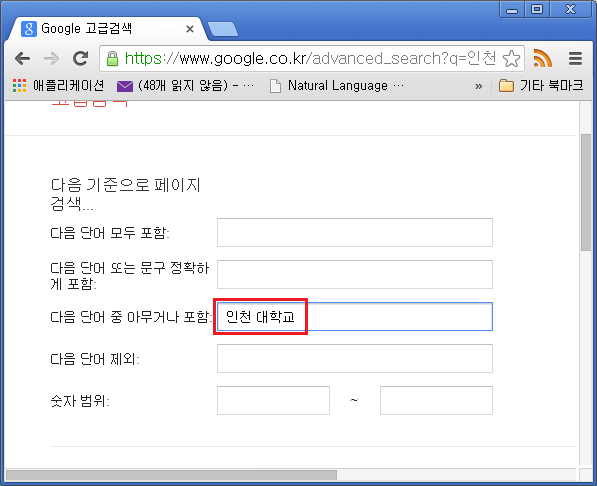
Task: Click the 다음 단어 중 아무거나 포함 label
Action: coord(131,317)
